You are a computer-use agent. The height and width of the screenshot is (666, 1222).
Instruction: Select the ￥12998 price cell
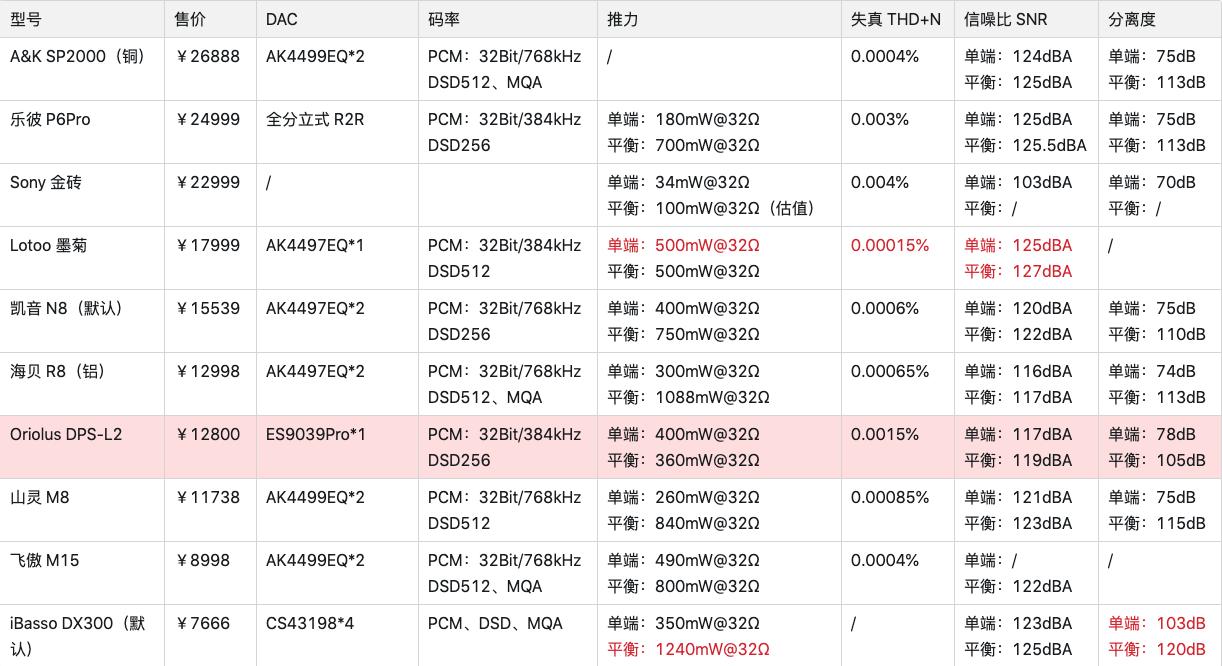(x=207, y=372)
